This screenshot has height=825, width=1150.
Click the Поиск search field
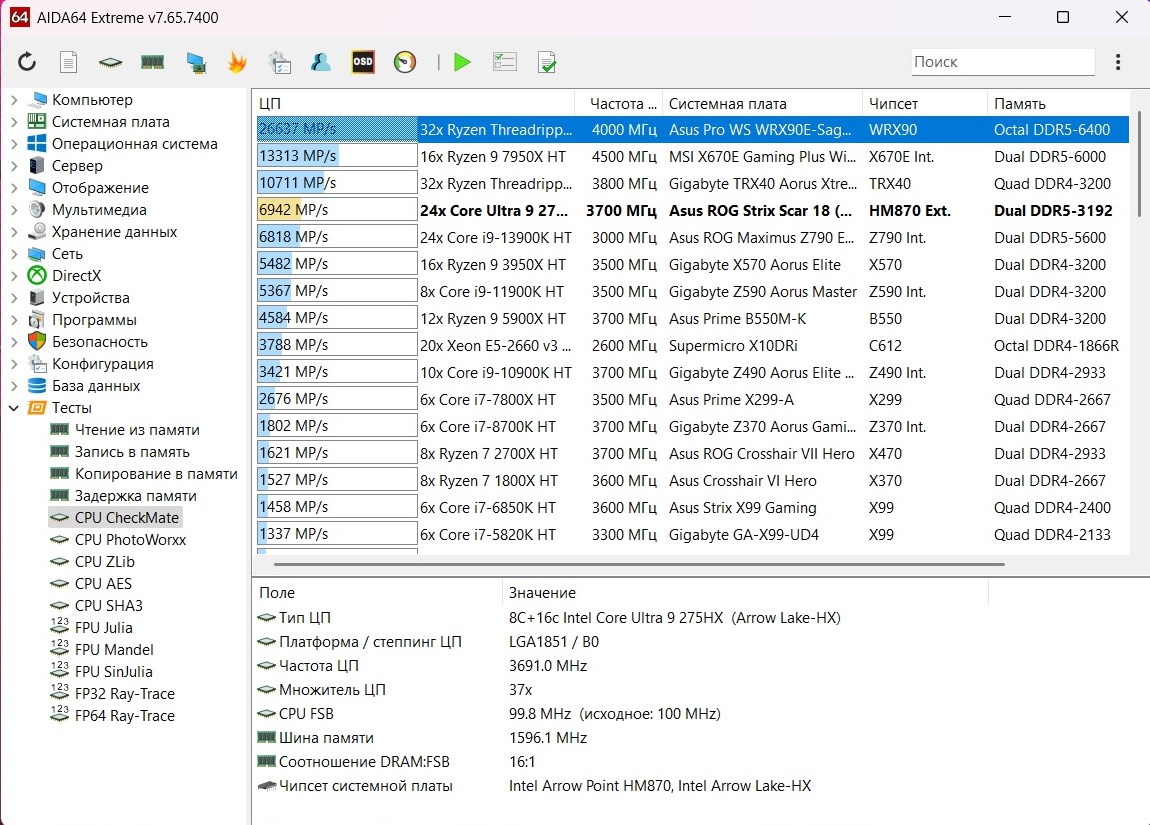tap(1002, 62)
